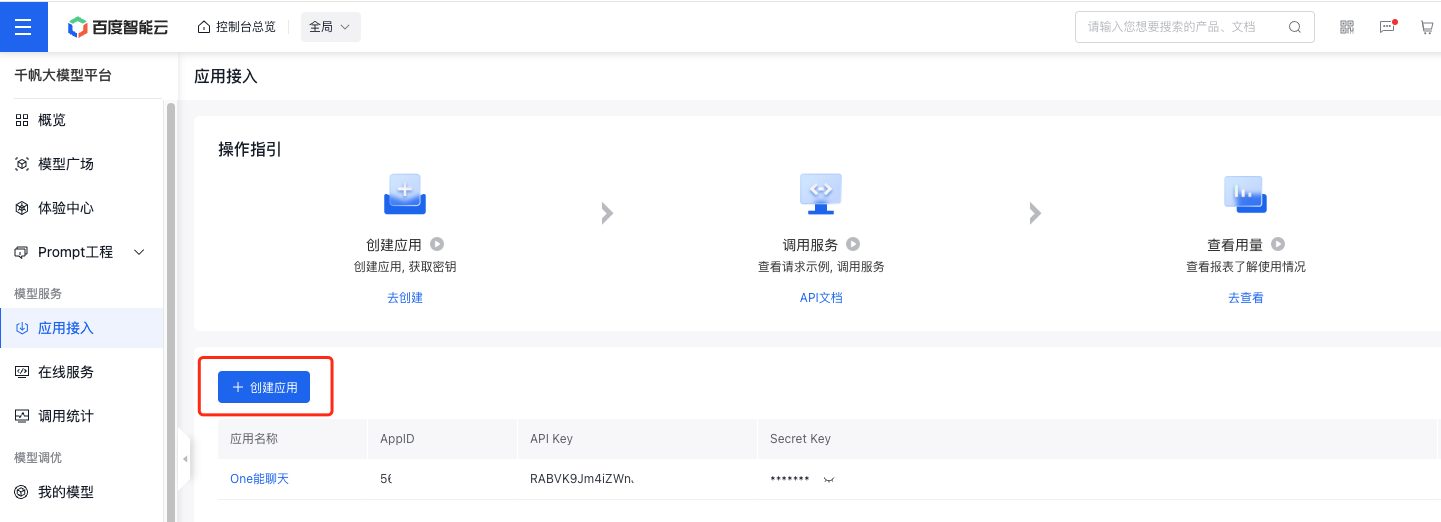The image size is (1441, 522).
Task: Open the 去查看 link
Action: pyautogui.click(x=1246, y=298)
